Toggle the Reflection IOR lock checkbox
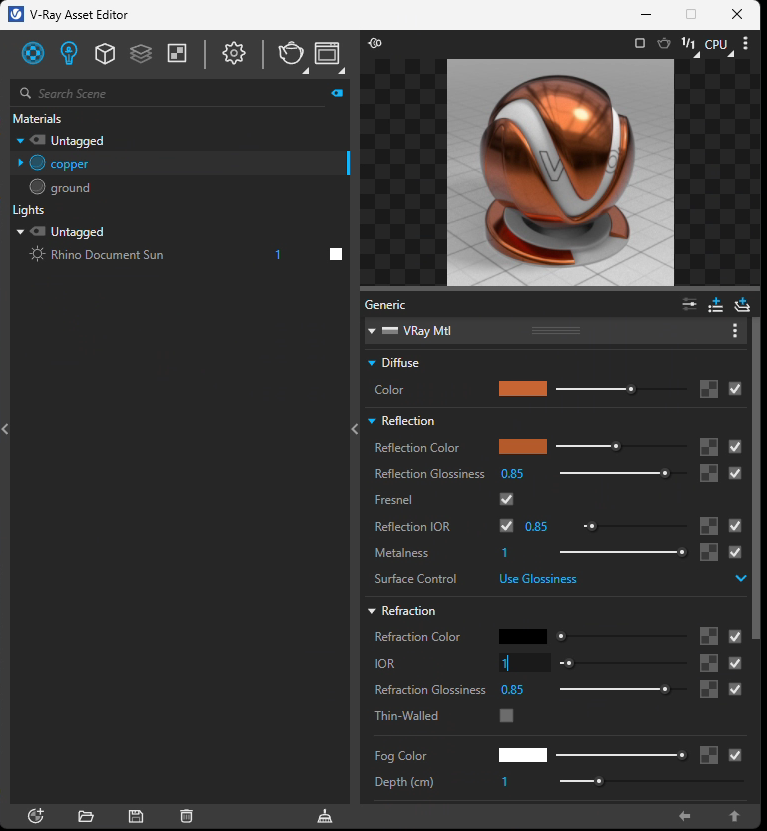 (506, 526)
